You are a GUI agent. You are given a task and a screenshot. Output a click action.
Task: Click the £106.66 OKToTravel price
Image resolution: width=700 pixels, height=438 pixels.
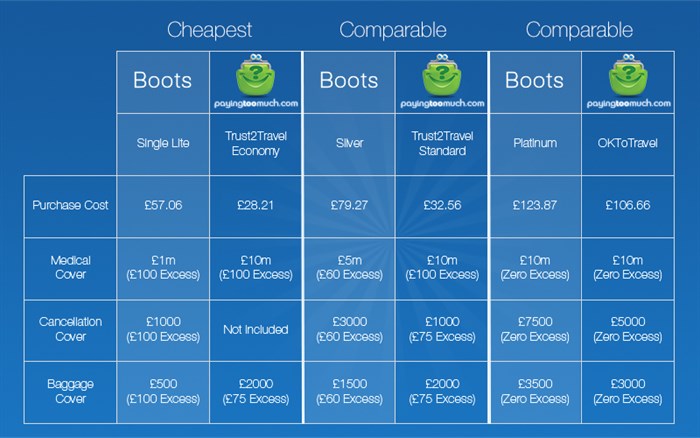pos(628,205)
